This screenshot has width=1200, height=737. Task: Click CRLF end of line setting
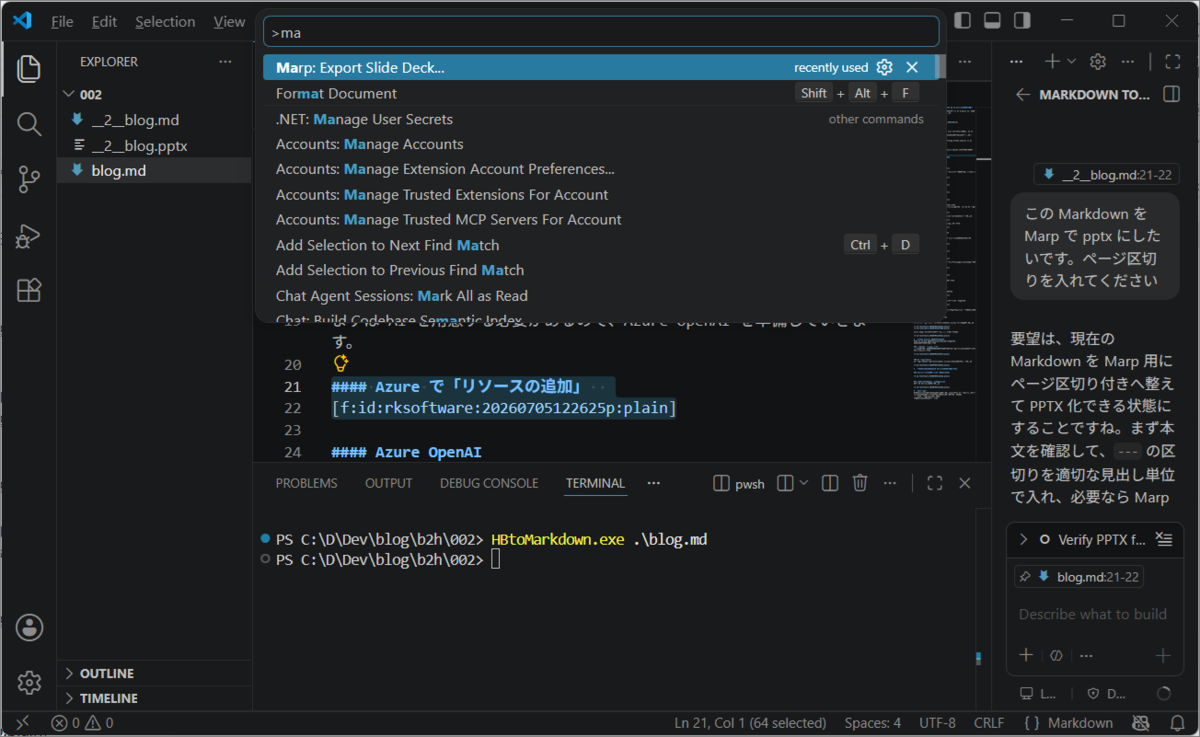(x=989, y=723)
